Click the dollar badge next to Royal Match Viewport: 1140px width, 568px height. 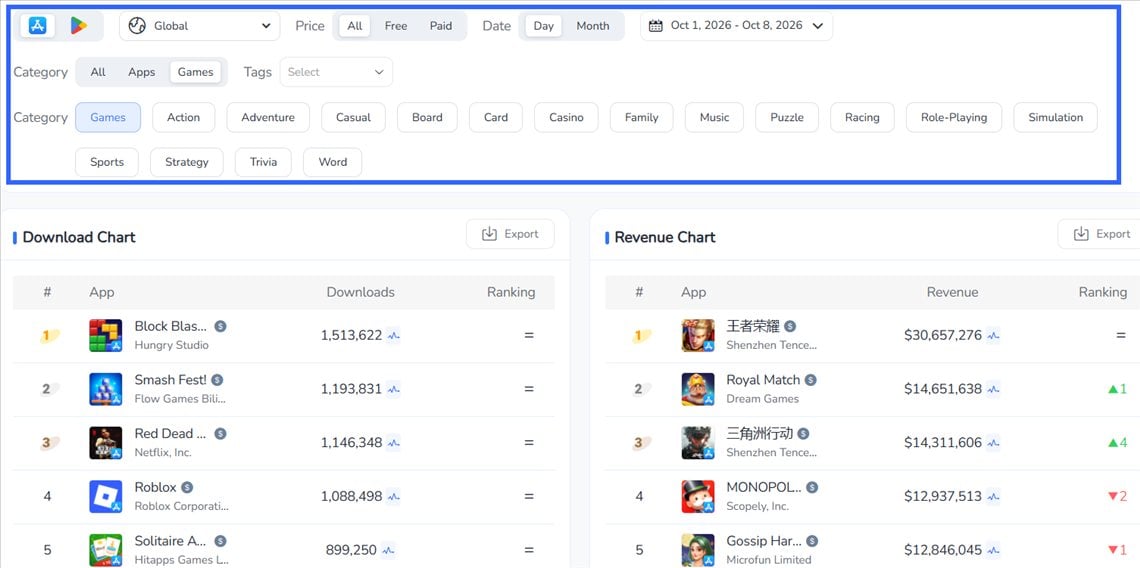pyautogui.click(x=811, y=380)
